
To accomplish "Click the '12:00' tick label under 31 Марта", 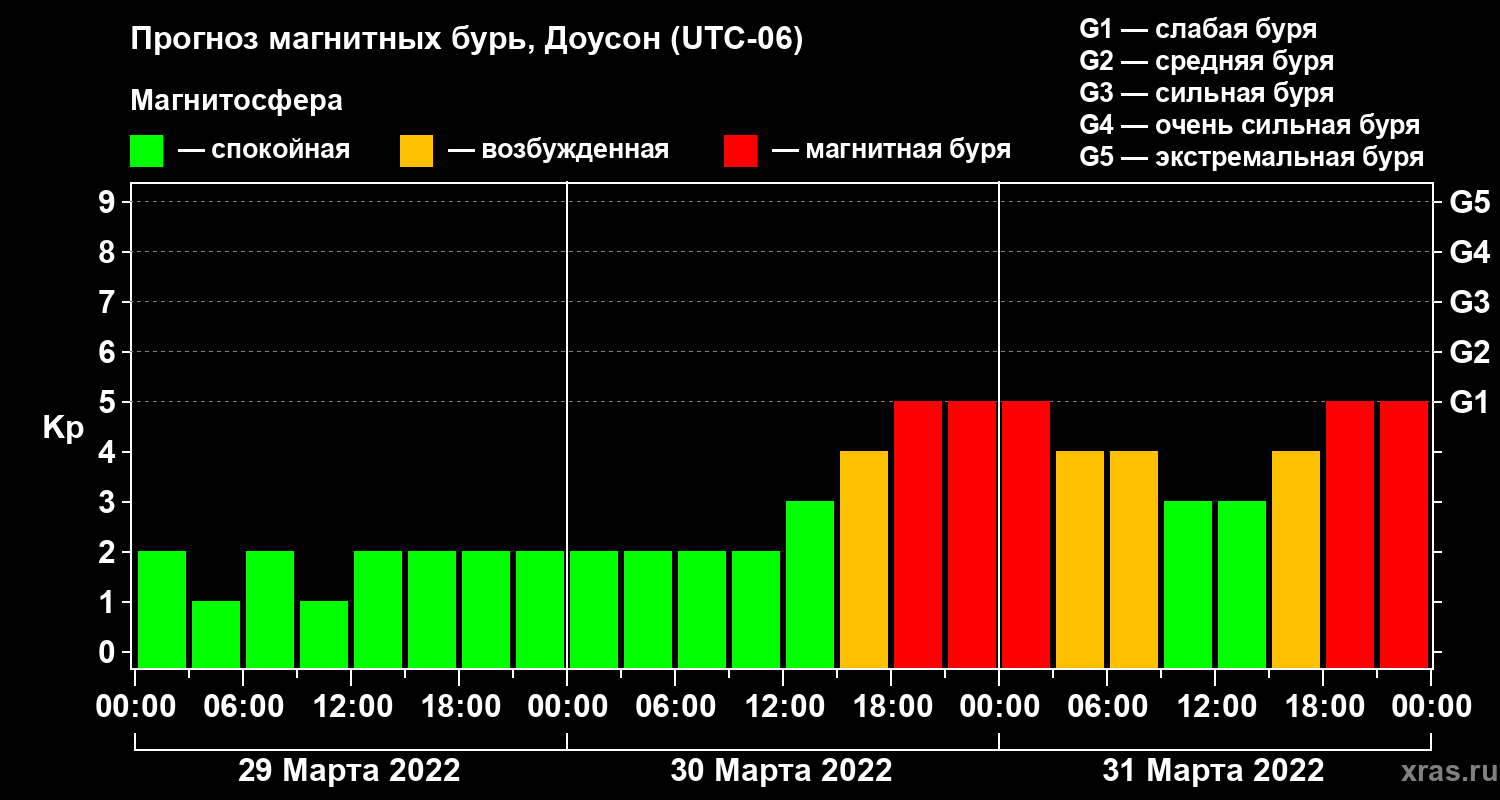I will click(1215, 707).
